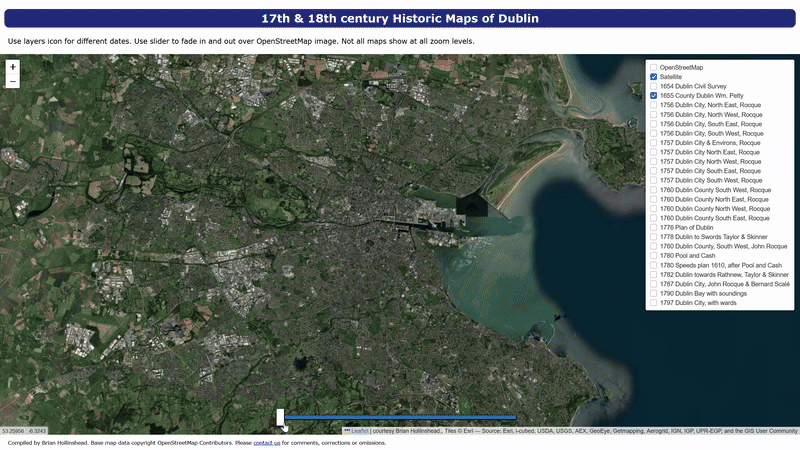
Task: Disable the 1655 County Dublin Wm. Petty layer
Action: click(654, 95)
